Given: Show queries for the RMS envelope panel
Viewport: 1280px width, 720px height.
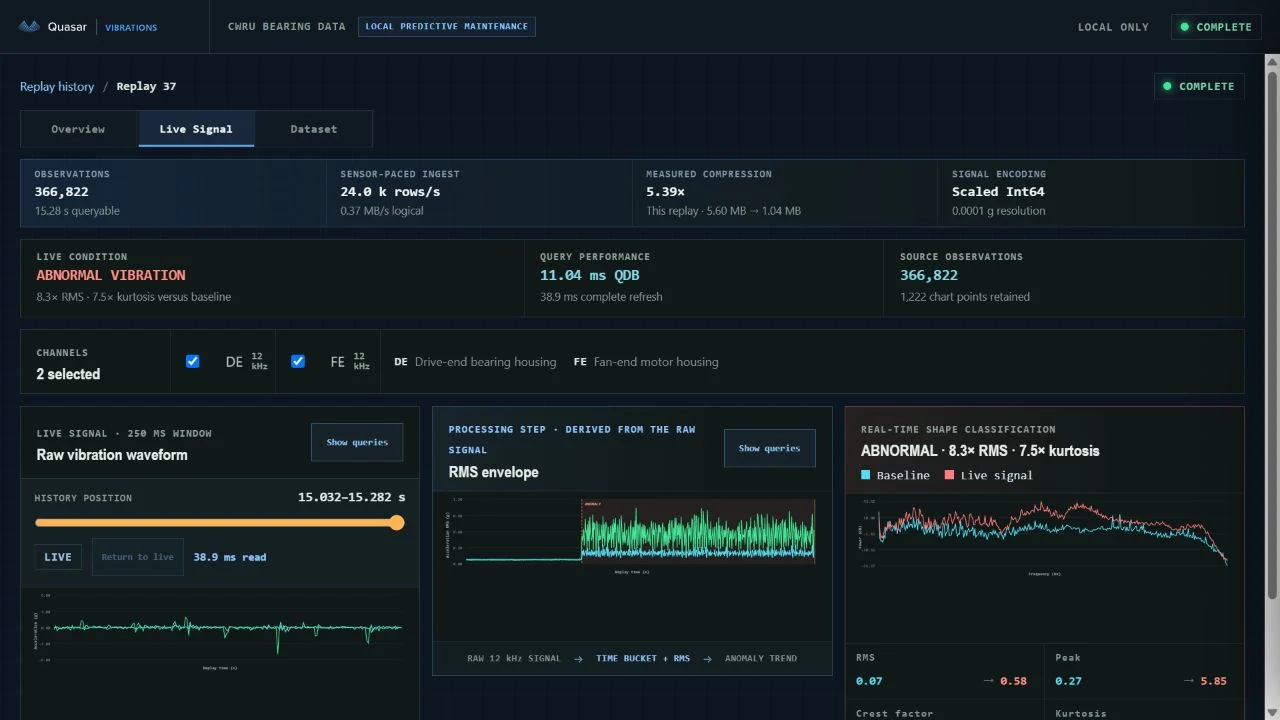Looking at the screenshot, I should 769,448.
